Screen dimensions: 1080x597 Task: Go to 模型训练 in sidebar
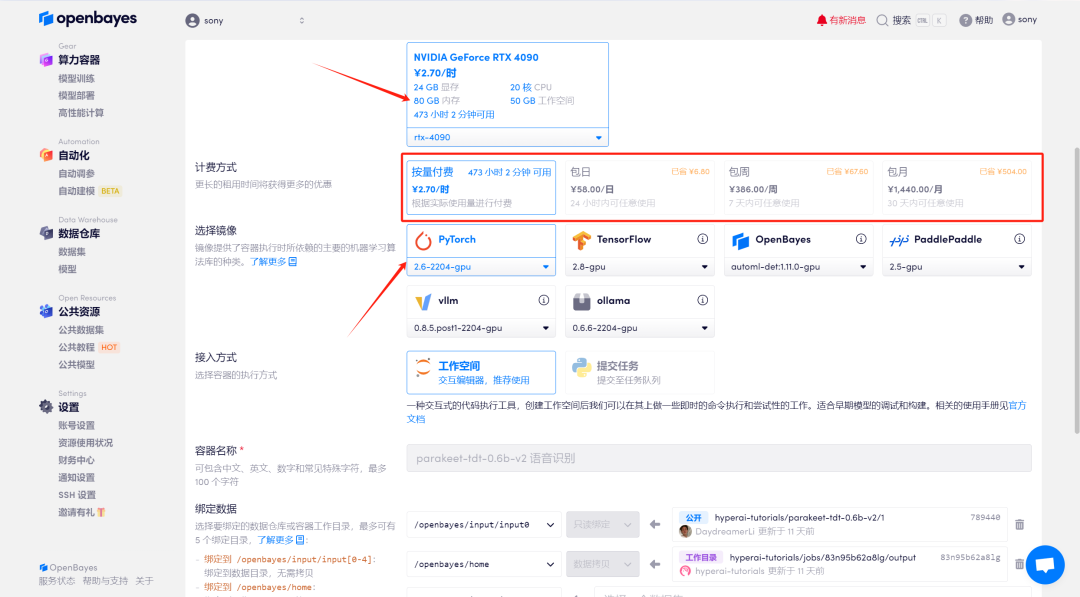point(76,78)
